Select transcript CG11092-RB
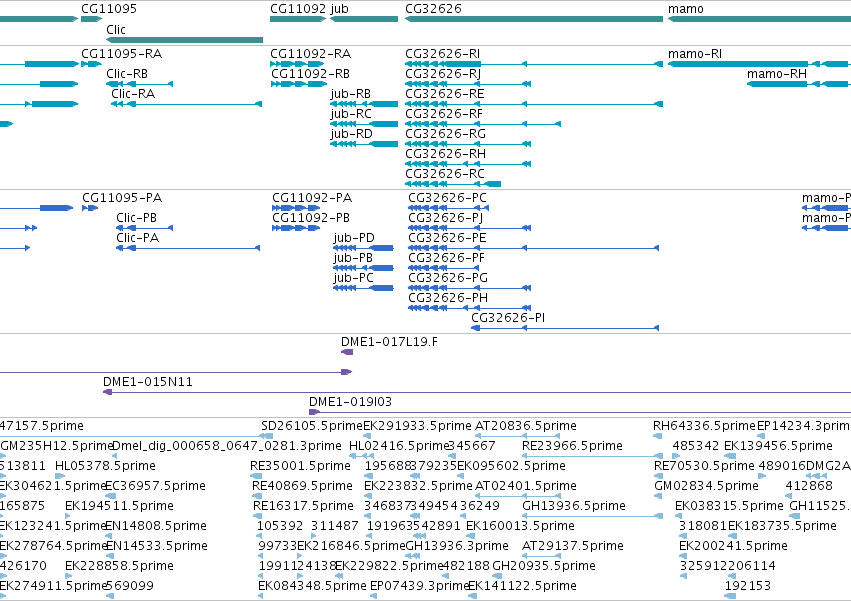The height and width of the screenshot is (601, 851). coord(299,84)
